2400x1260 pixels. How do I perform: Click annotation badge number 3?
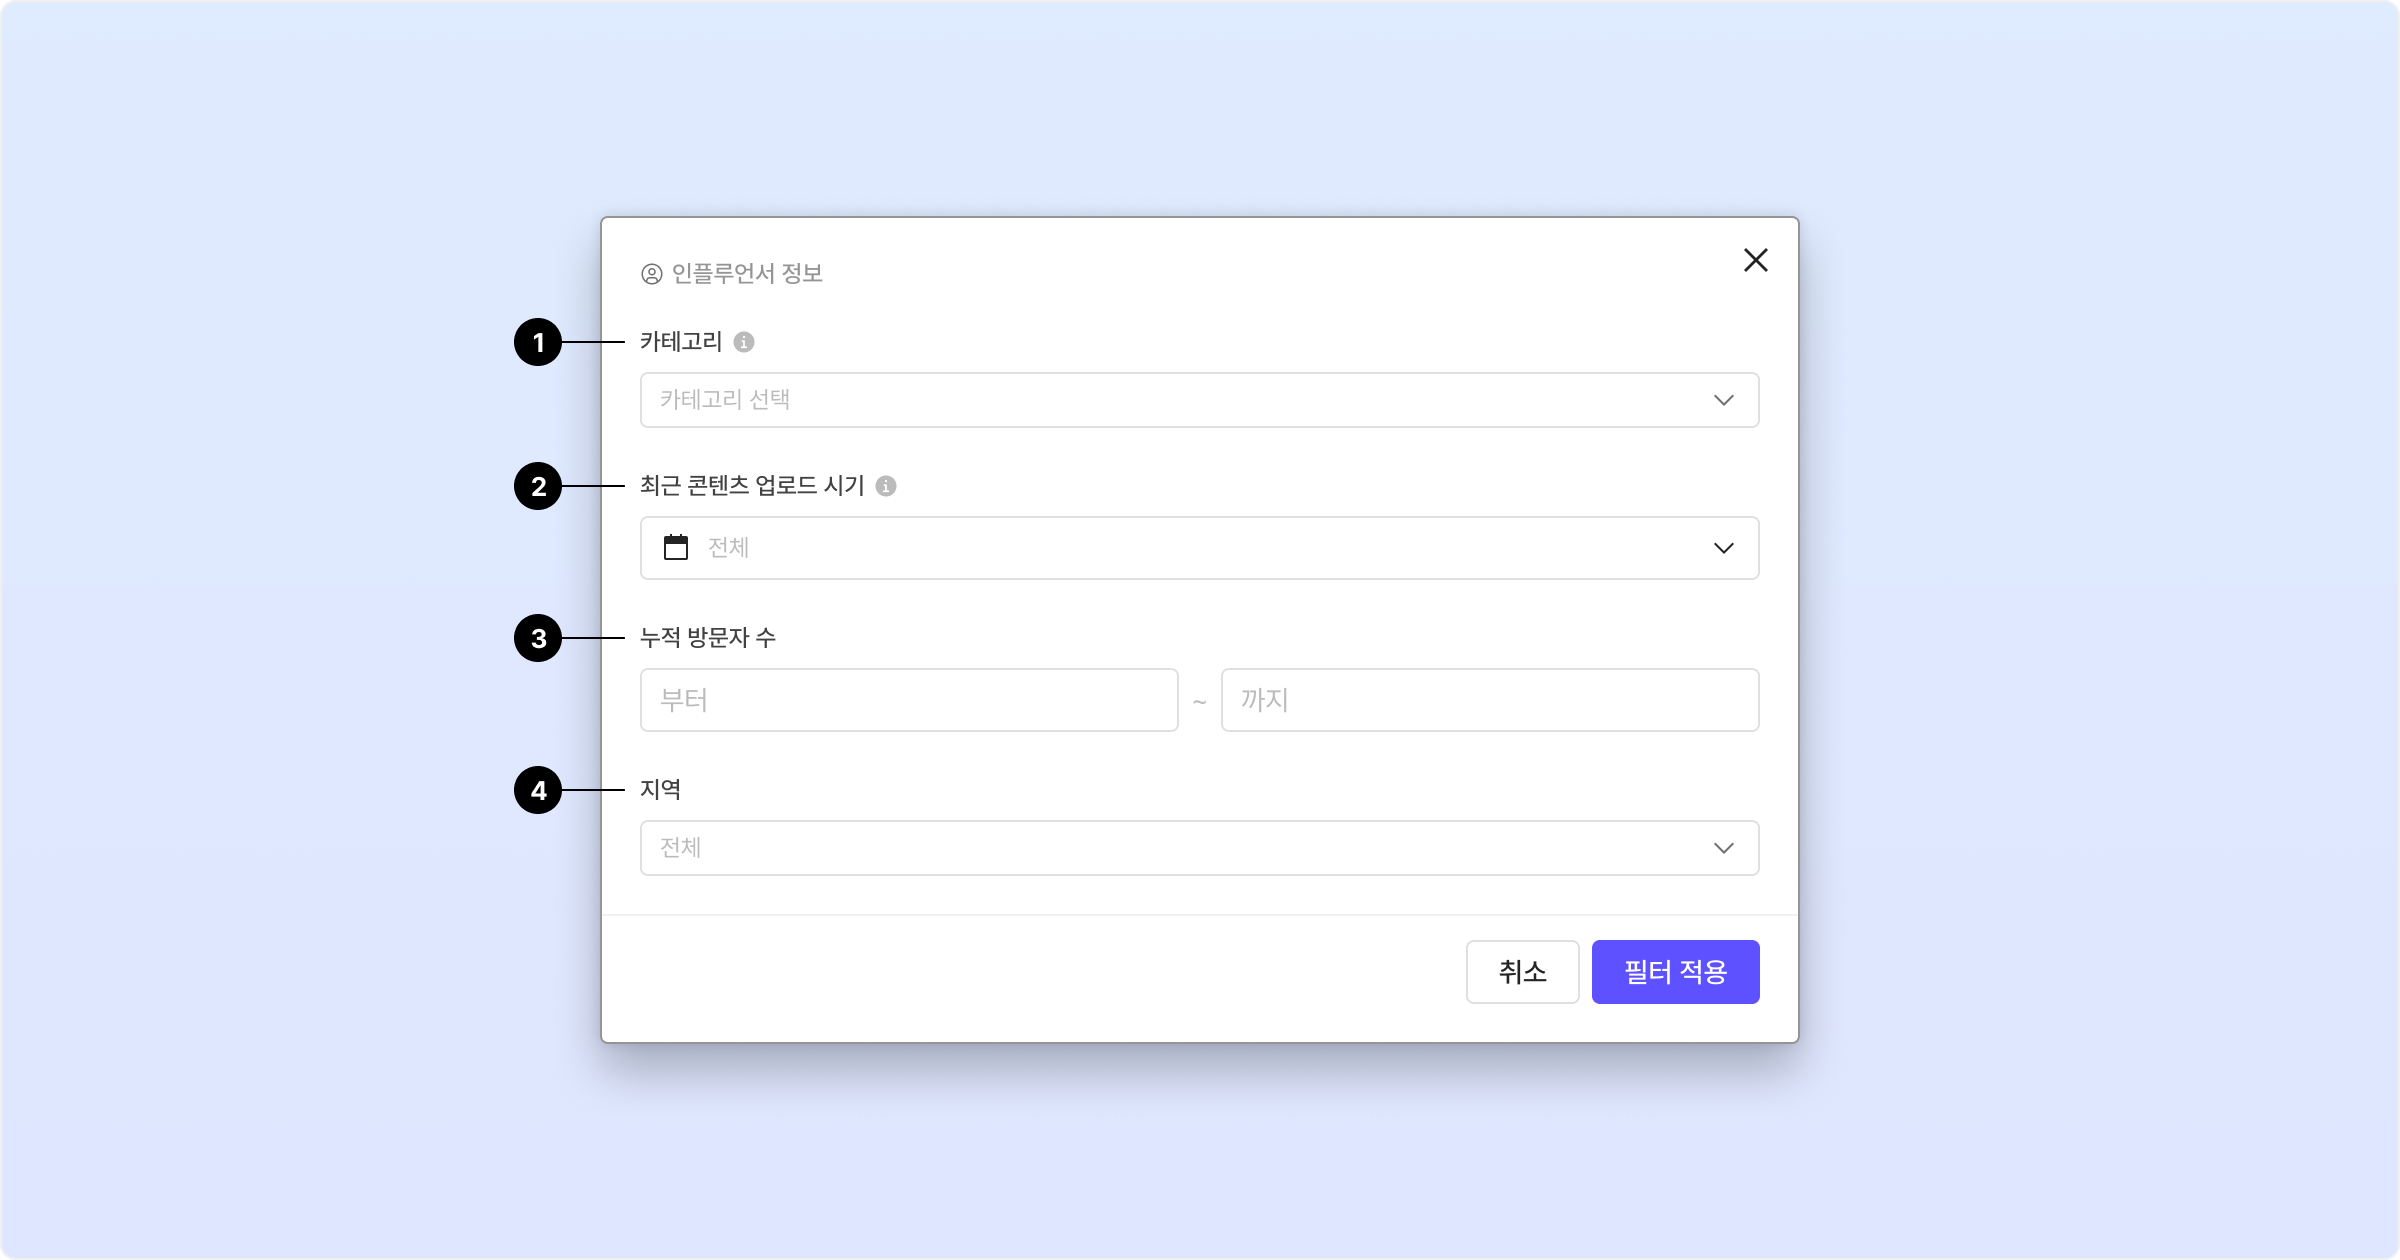(x=538, y=638)
